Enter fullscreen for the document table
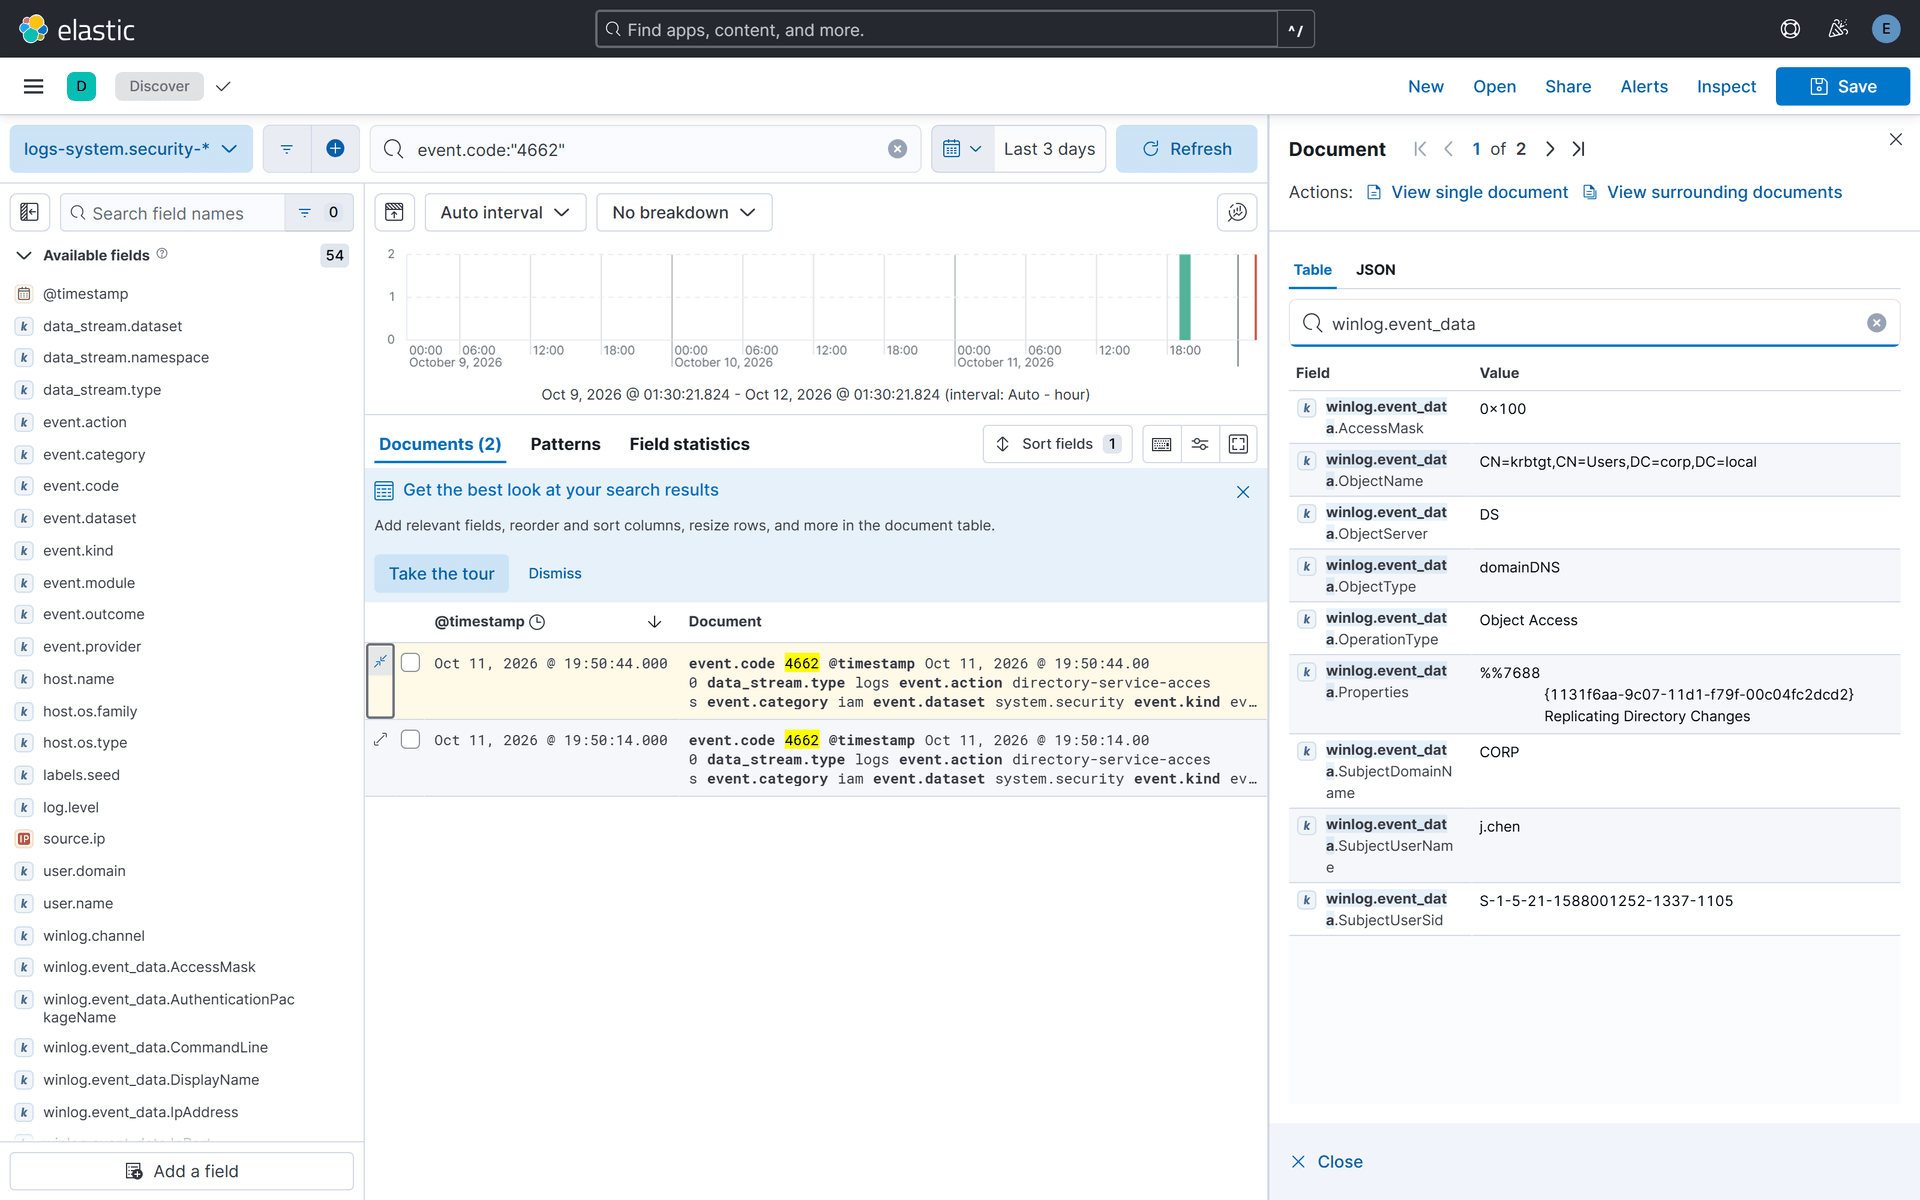The height and width of the screenshot is (1200, 1920). 1238,444
